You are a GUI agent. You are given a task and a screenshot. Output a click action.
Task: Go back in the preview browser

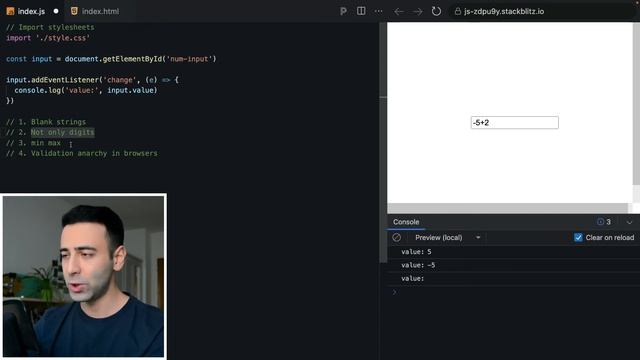399,11
